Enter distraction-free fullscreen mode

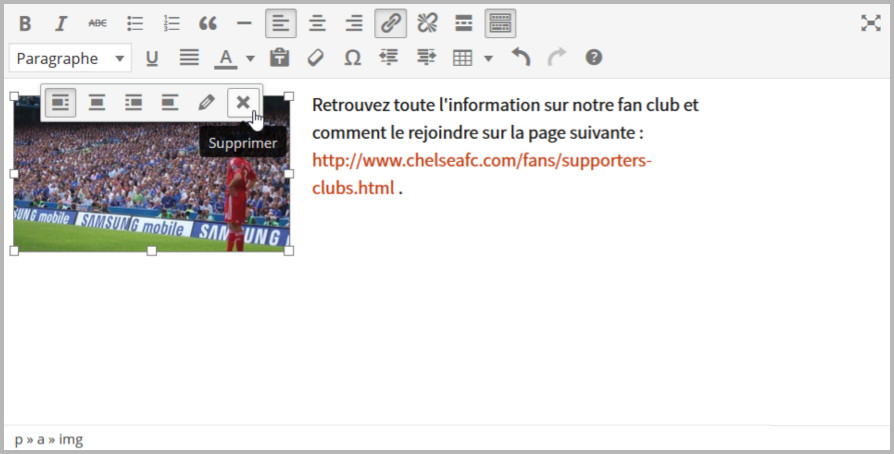(x=871, y=23)
